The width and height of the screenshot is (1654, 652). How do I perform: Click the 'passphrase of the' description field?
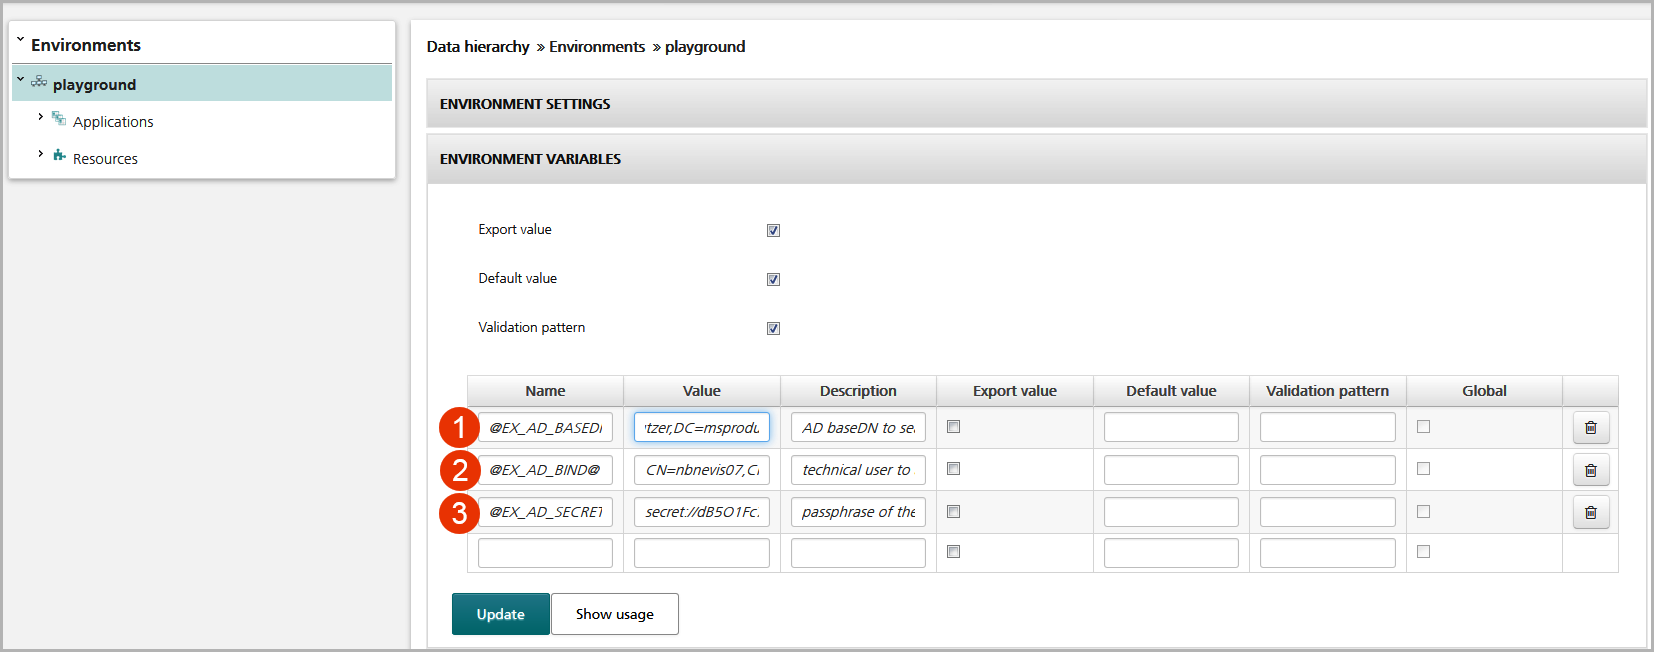858,512
